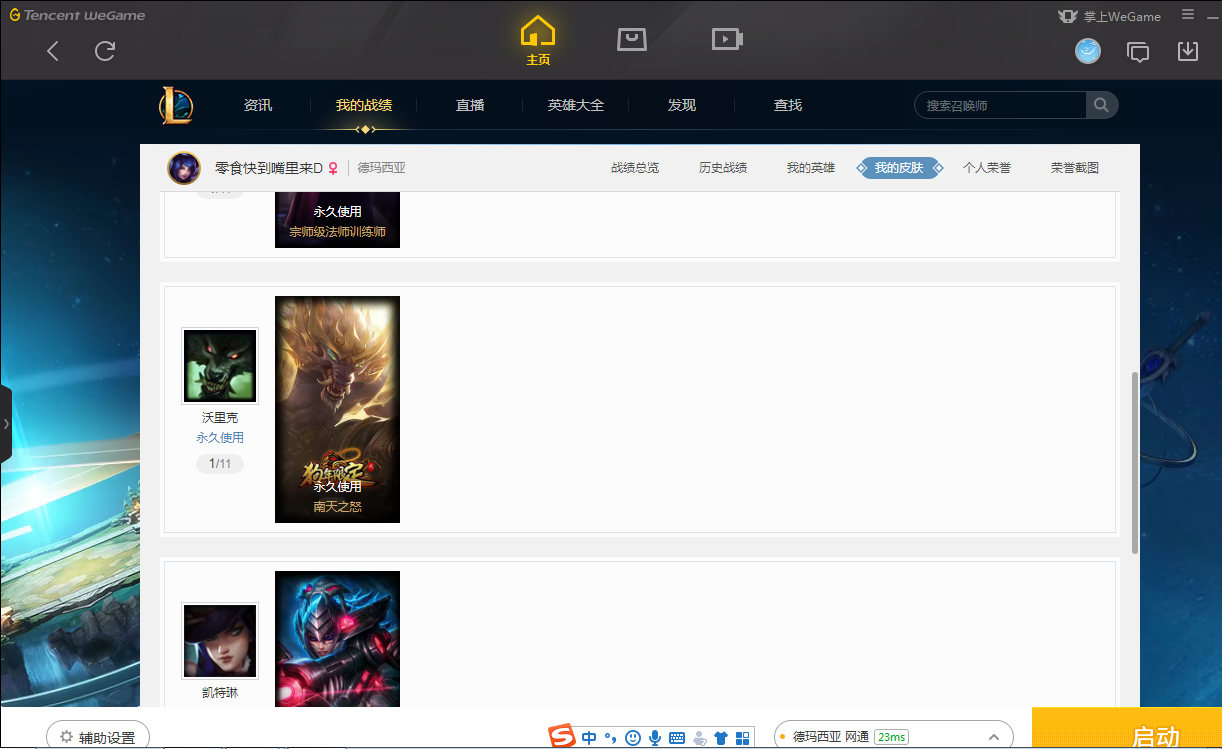Open the 个人荣誉 sub-tab
The height and width of the screenshot is (749, 1222).
[987, 168]
